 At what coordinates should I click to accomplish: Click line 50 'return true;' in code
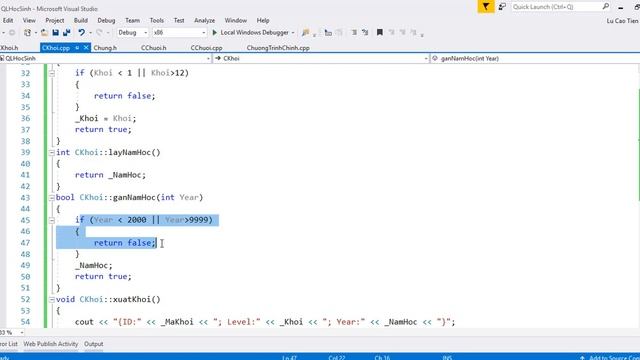pos(103,277)
